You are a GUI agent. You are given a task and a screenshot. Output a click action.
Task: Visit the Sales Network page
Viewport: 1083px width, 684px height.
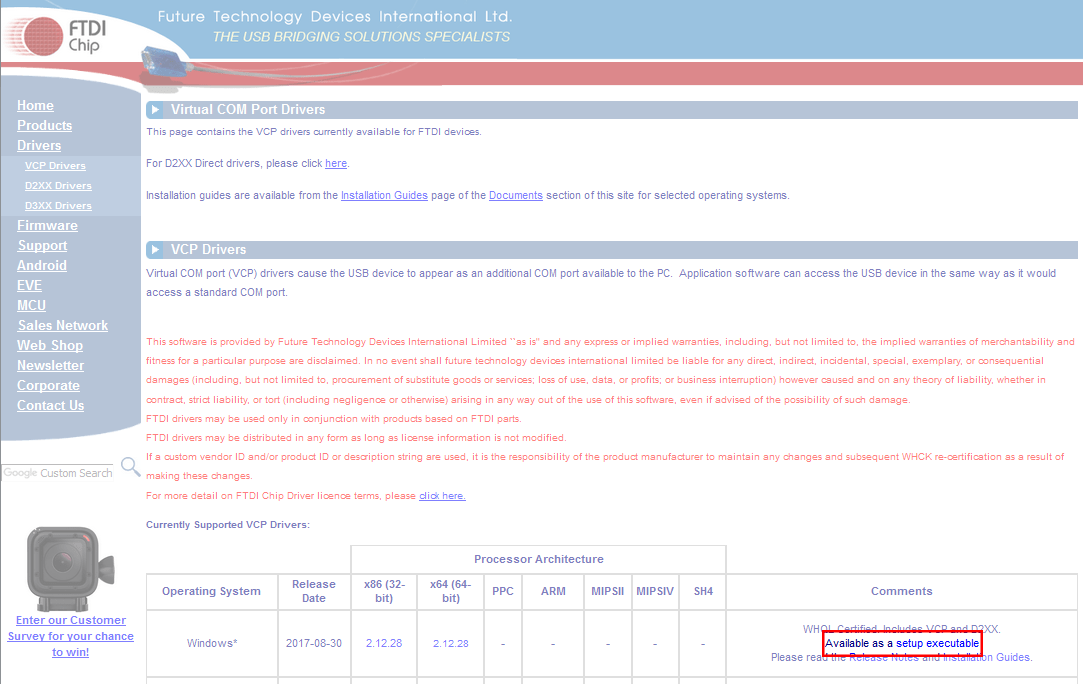[62, 326]
